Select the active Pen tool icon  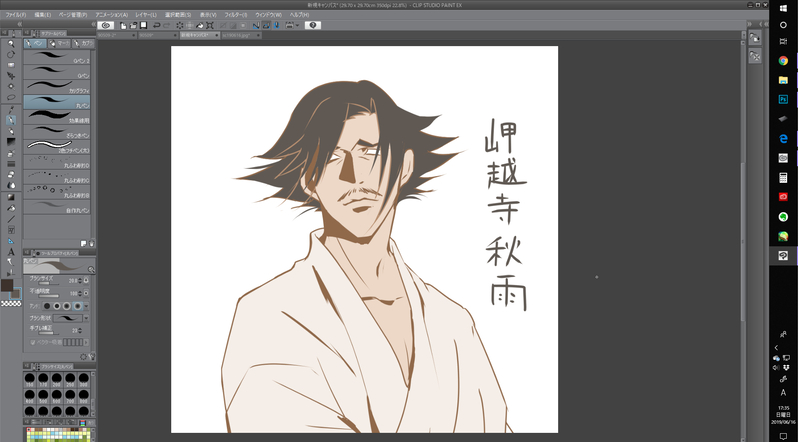click(11, 120)
